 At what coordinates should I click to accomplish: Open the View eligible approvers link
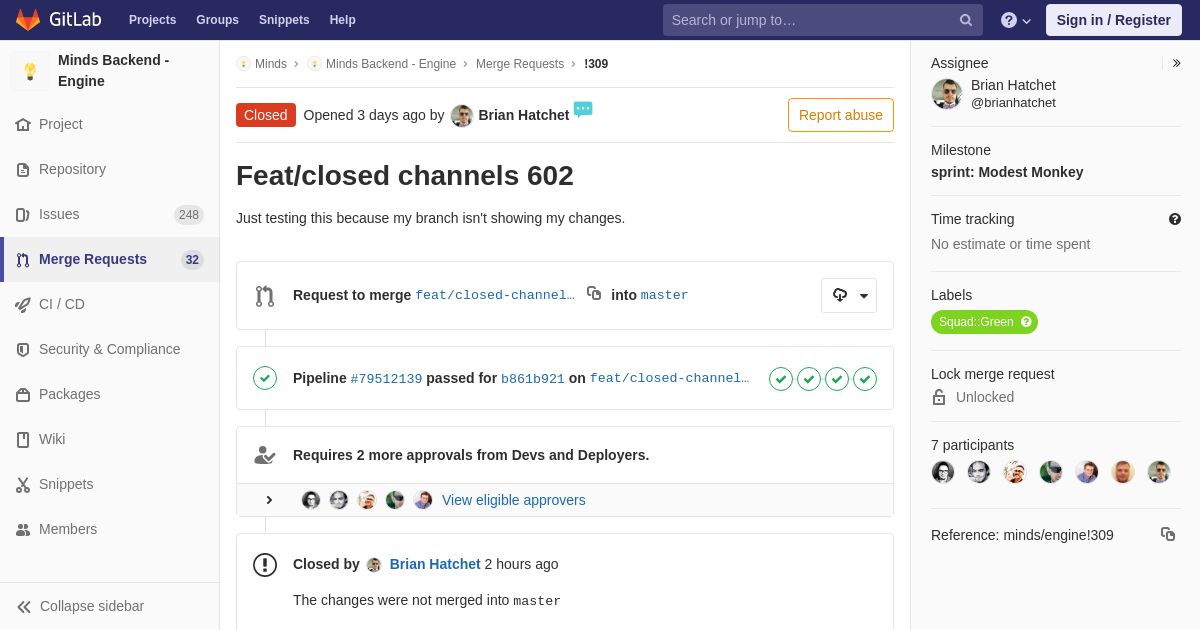[x=514, y=500]
